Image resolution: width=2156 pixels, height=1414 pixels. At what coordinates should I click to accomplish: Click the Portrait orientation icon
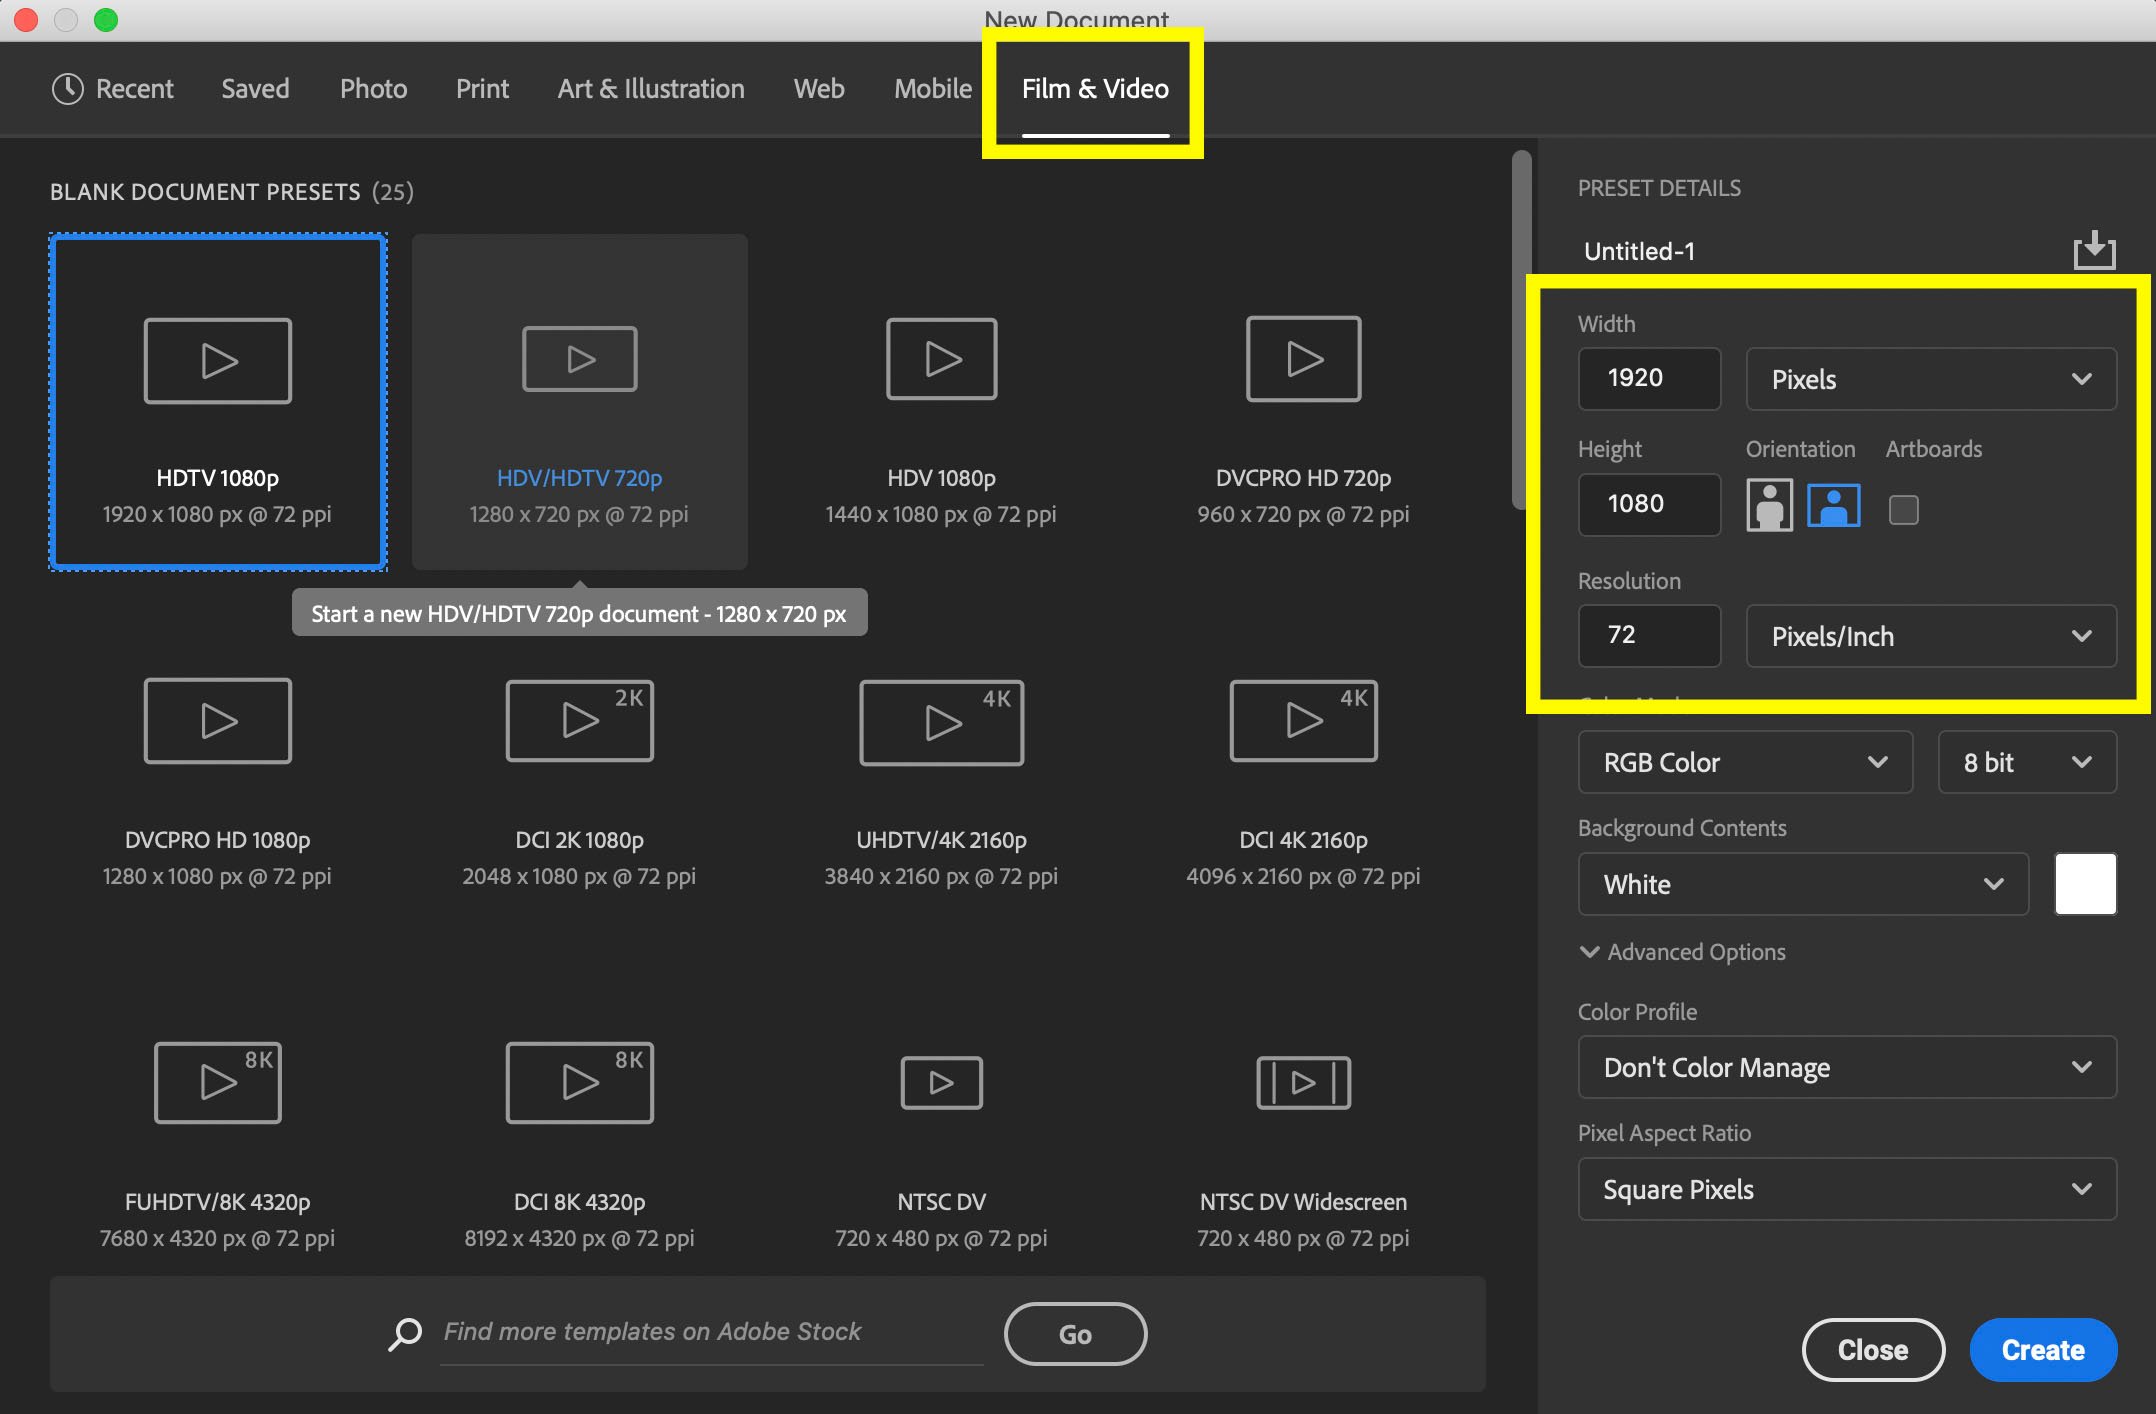coord(1768,505)
